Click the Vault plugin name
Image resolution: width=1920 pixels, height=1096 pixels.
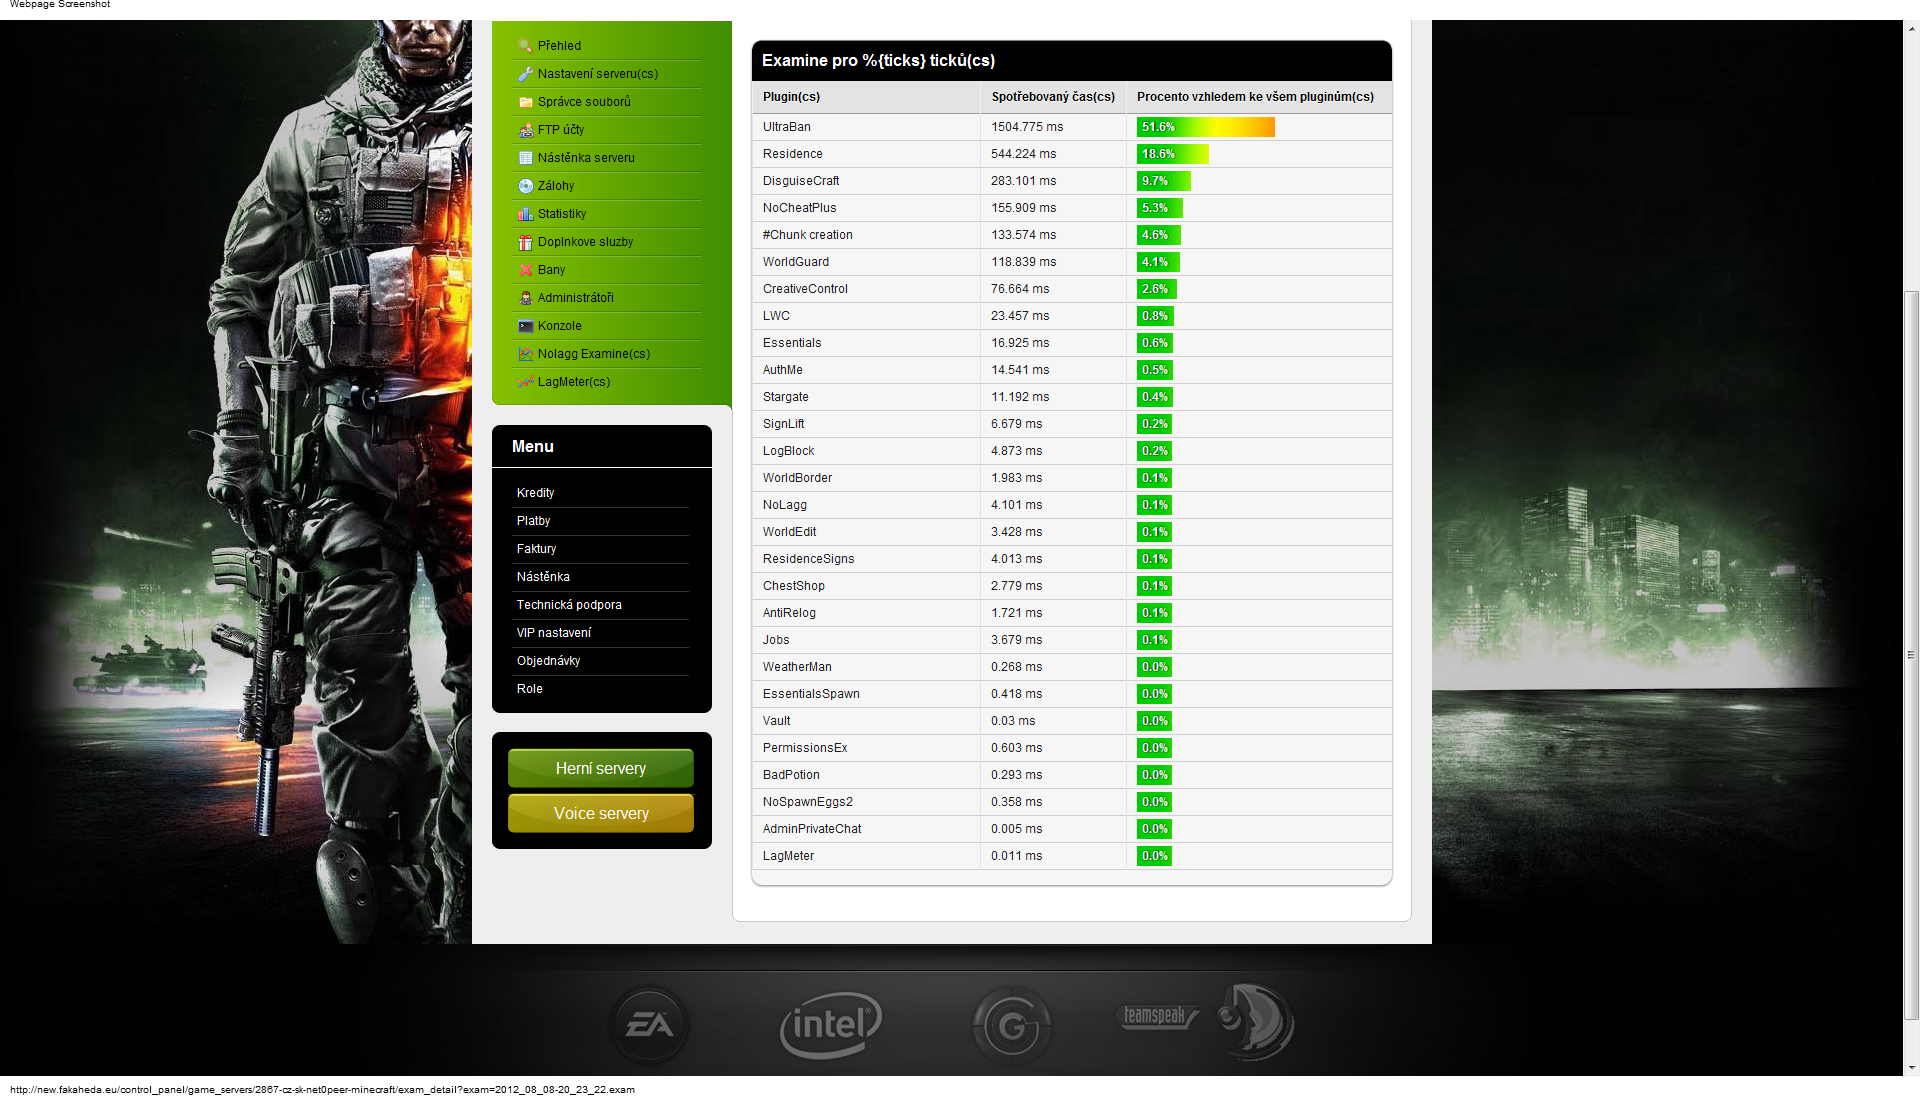(776, 721)
